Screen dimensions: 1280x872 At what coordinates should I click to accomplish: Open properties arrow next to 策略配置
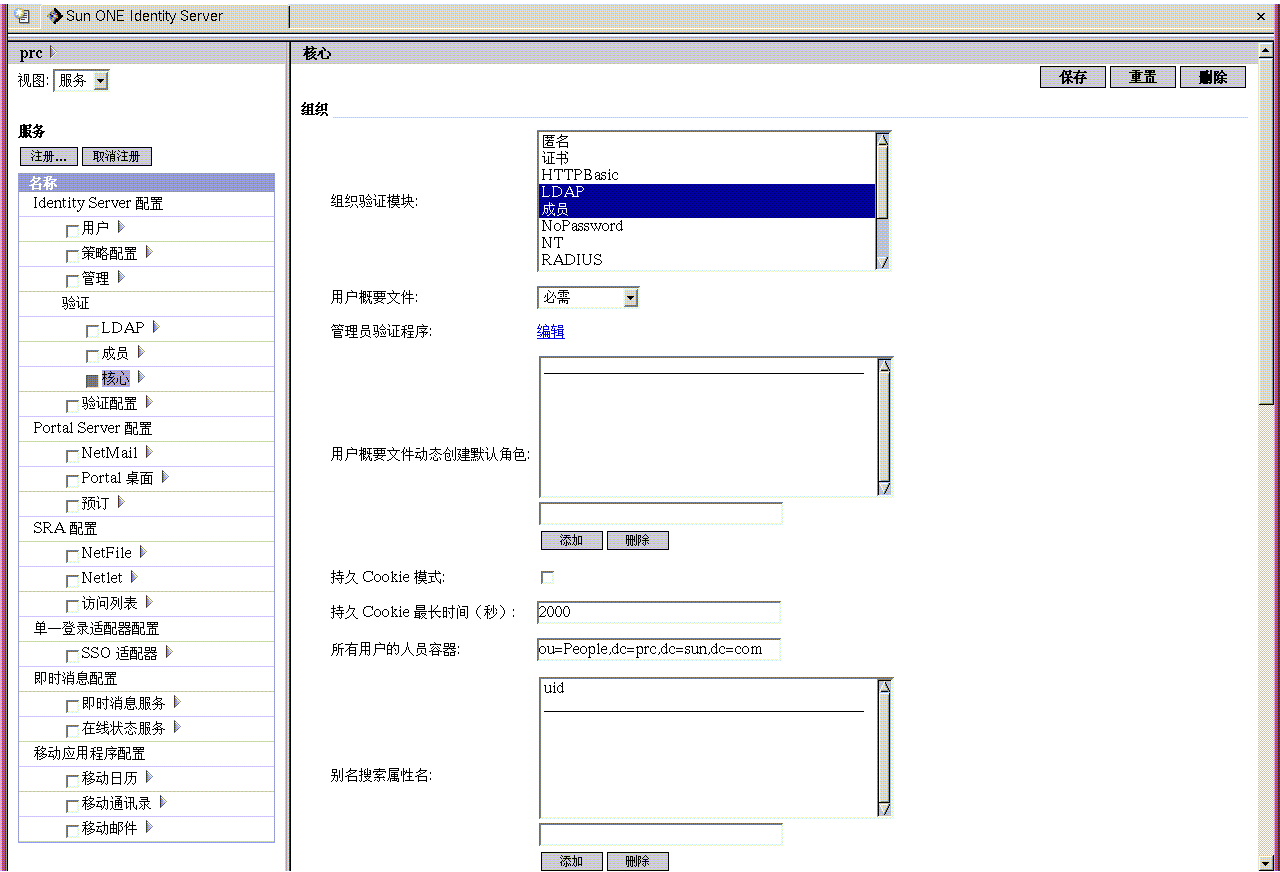[149, 252]
